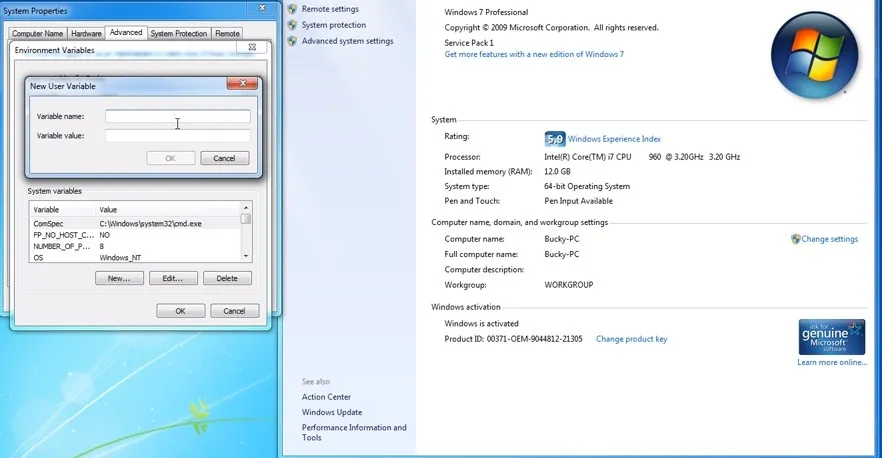This screenshot has width=882, height=458.
Task: Close the System Properties window
Action: [x=262, y=8]
